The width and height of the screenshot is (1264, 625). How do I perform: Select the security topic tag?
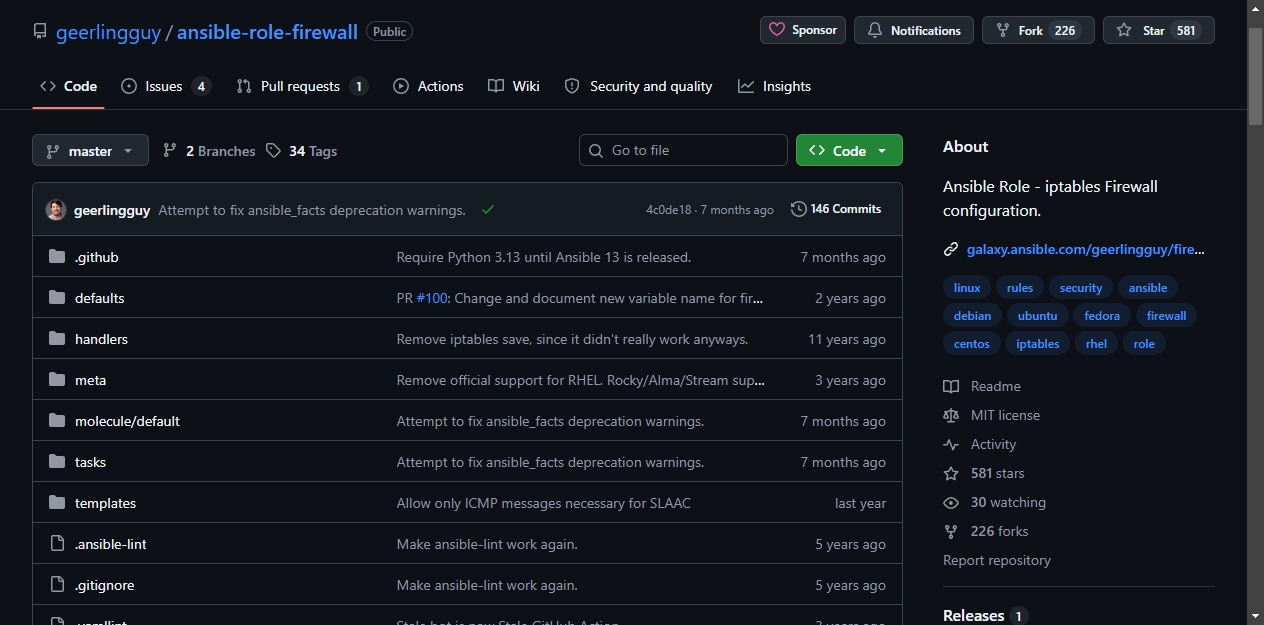click(x=1081, y=288)
